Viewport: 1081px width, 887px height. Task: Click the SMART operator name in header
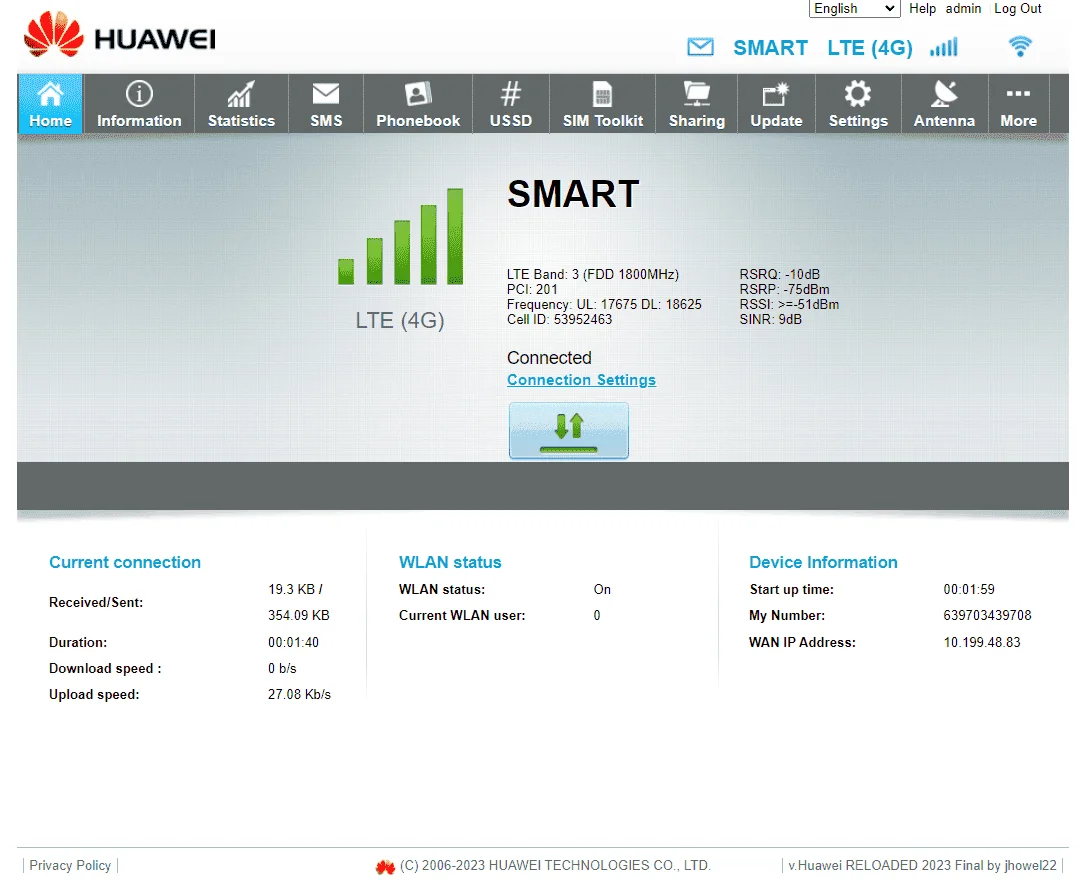tap(770, 48)
